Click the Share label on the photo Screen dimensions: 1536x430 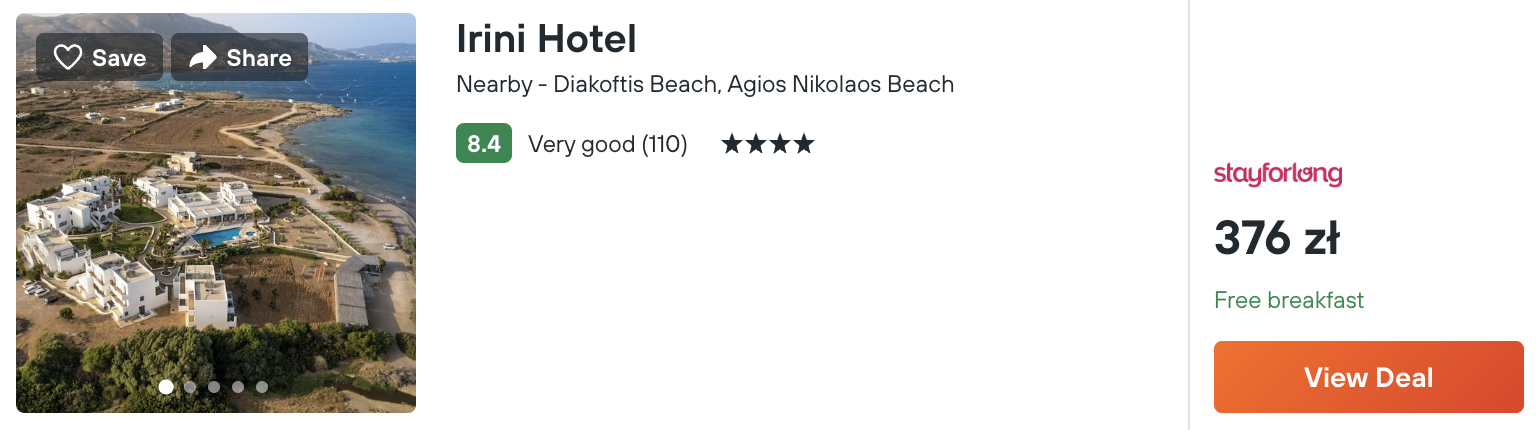[258, 58]
